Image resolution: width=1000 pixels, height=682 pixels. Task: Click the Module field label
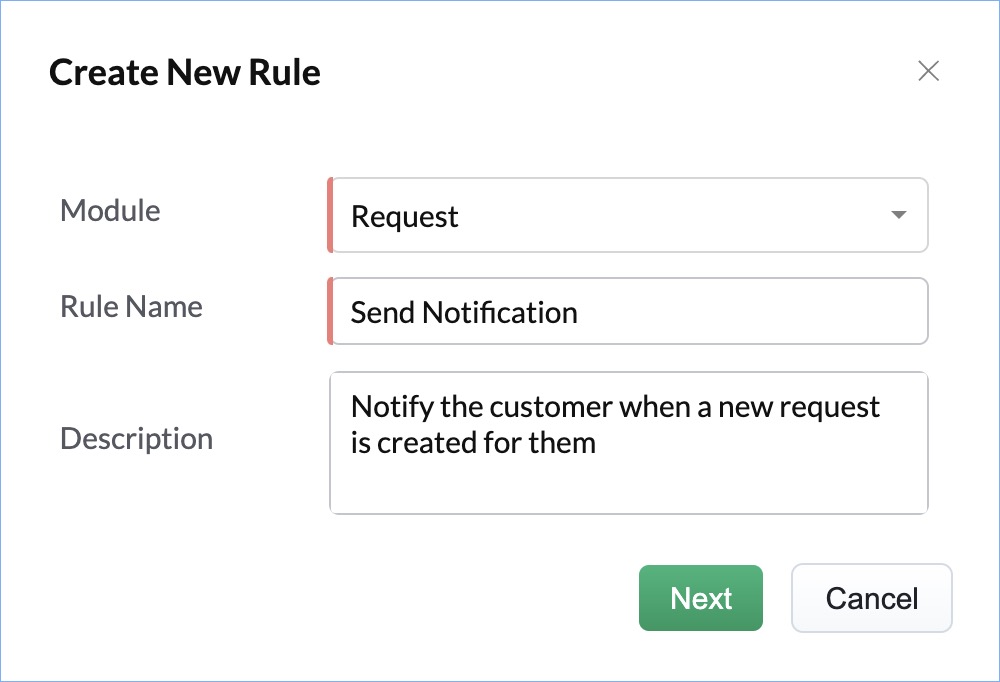(x=110, y=211)
